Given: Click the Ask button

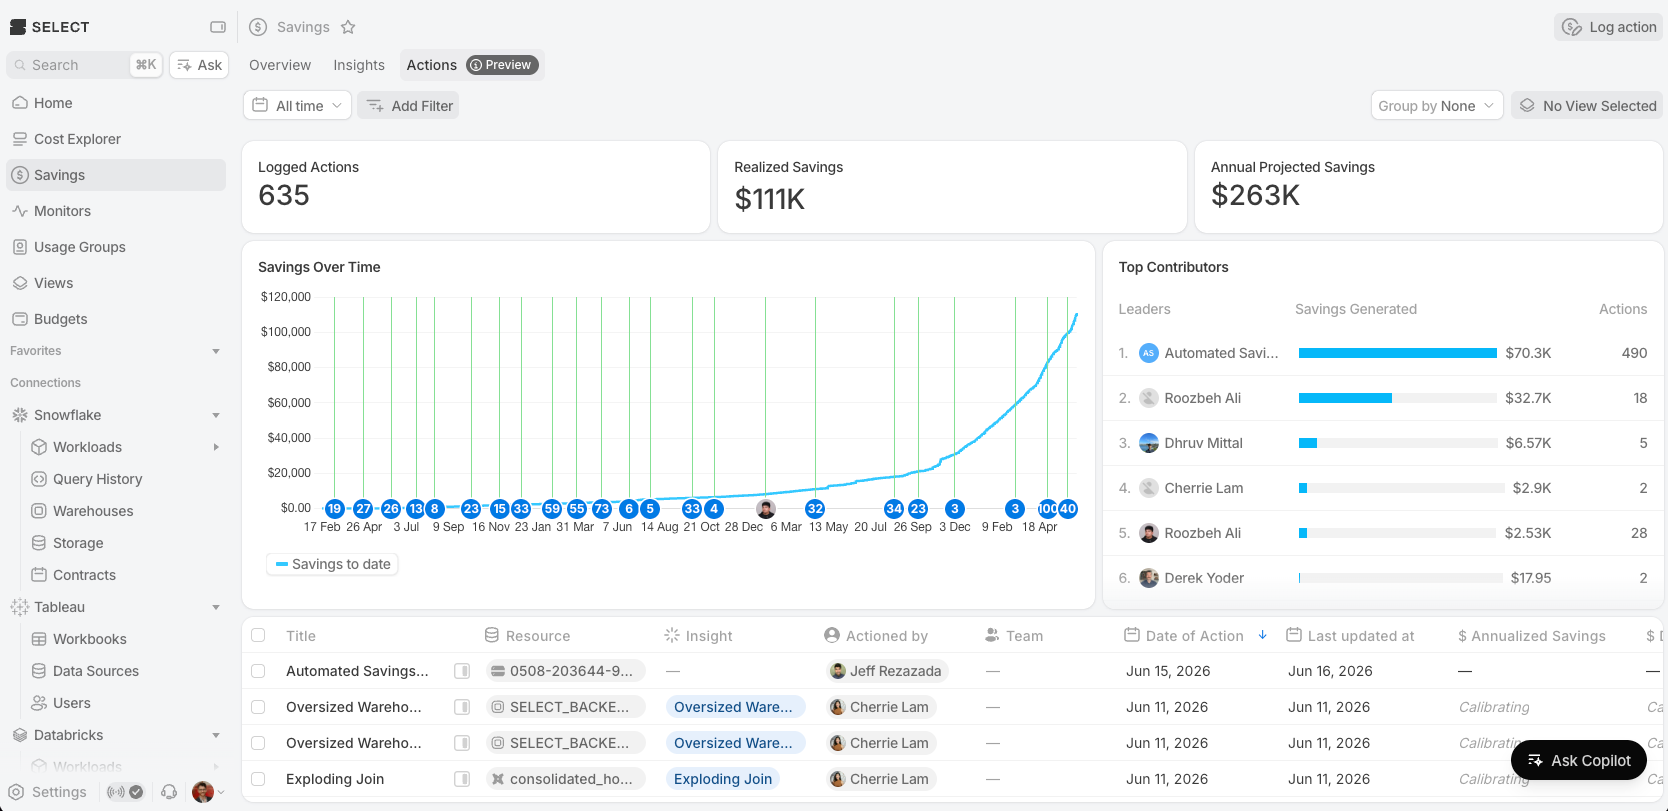Looking at the screenshot, I should (199, 65).
